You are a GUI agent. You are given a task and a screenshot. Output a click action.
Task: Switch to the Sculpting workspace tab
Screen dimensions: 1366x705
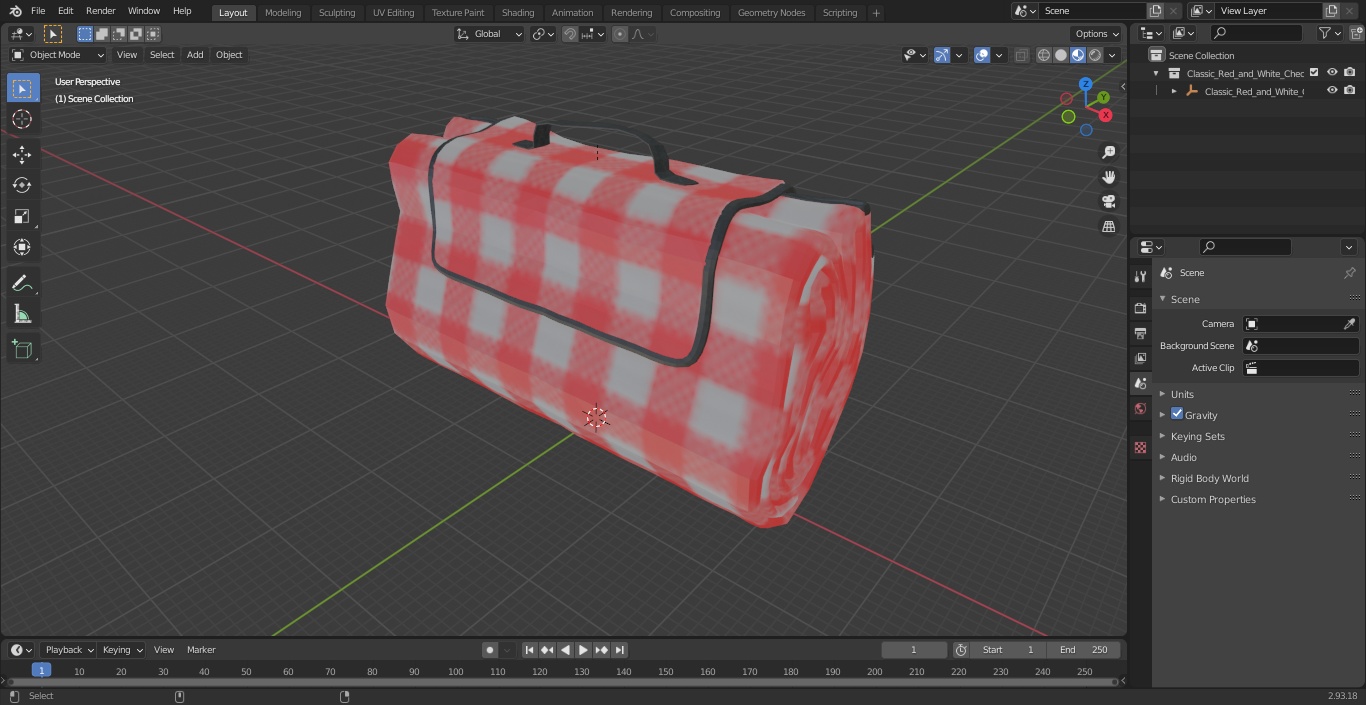point(337,12)
